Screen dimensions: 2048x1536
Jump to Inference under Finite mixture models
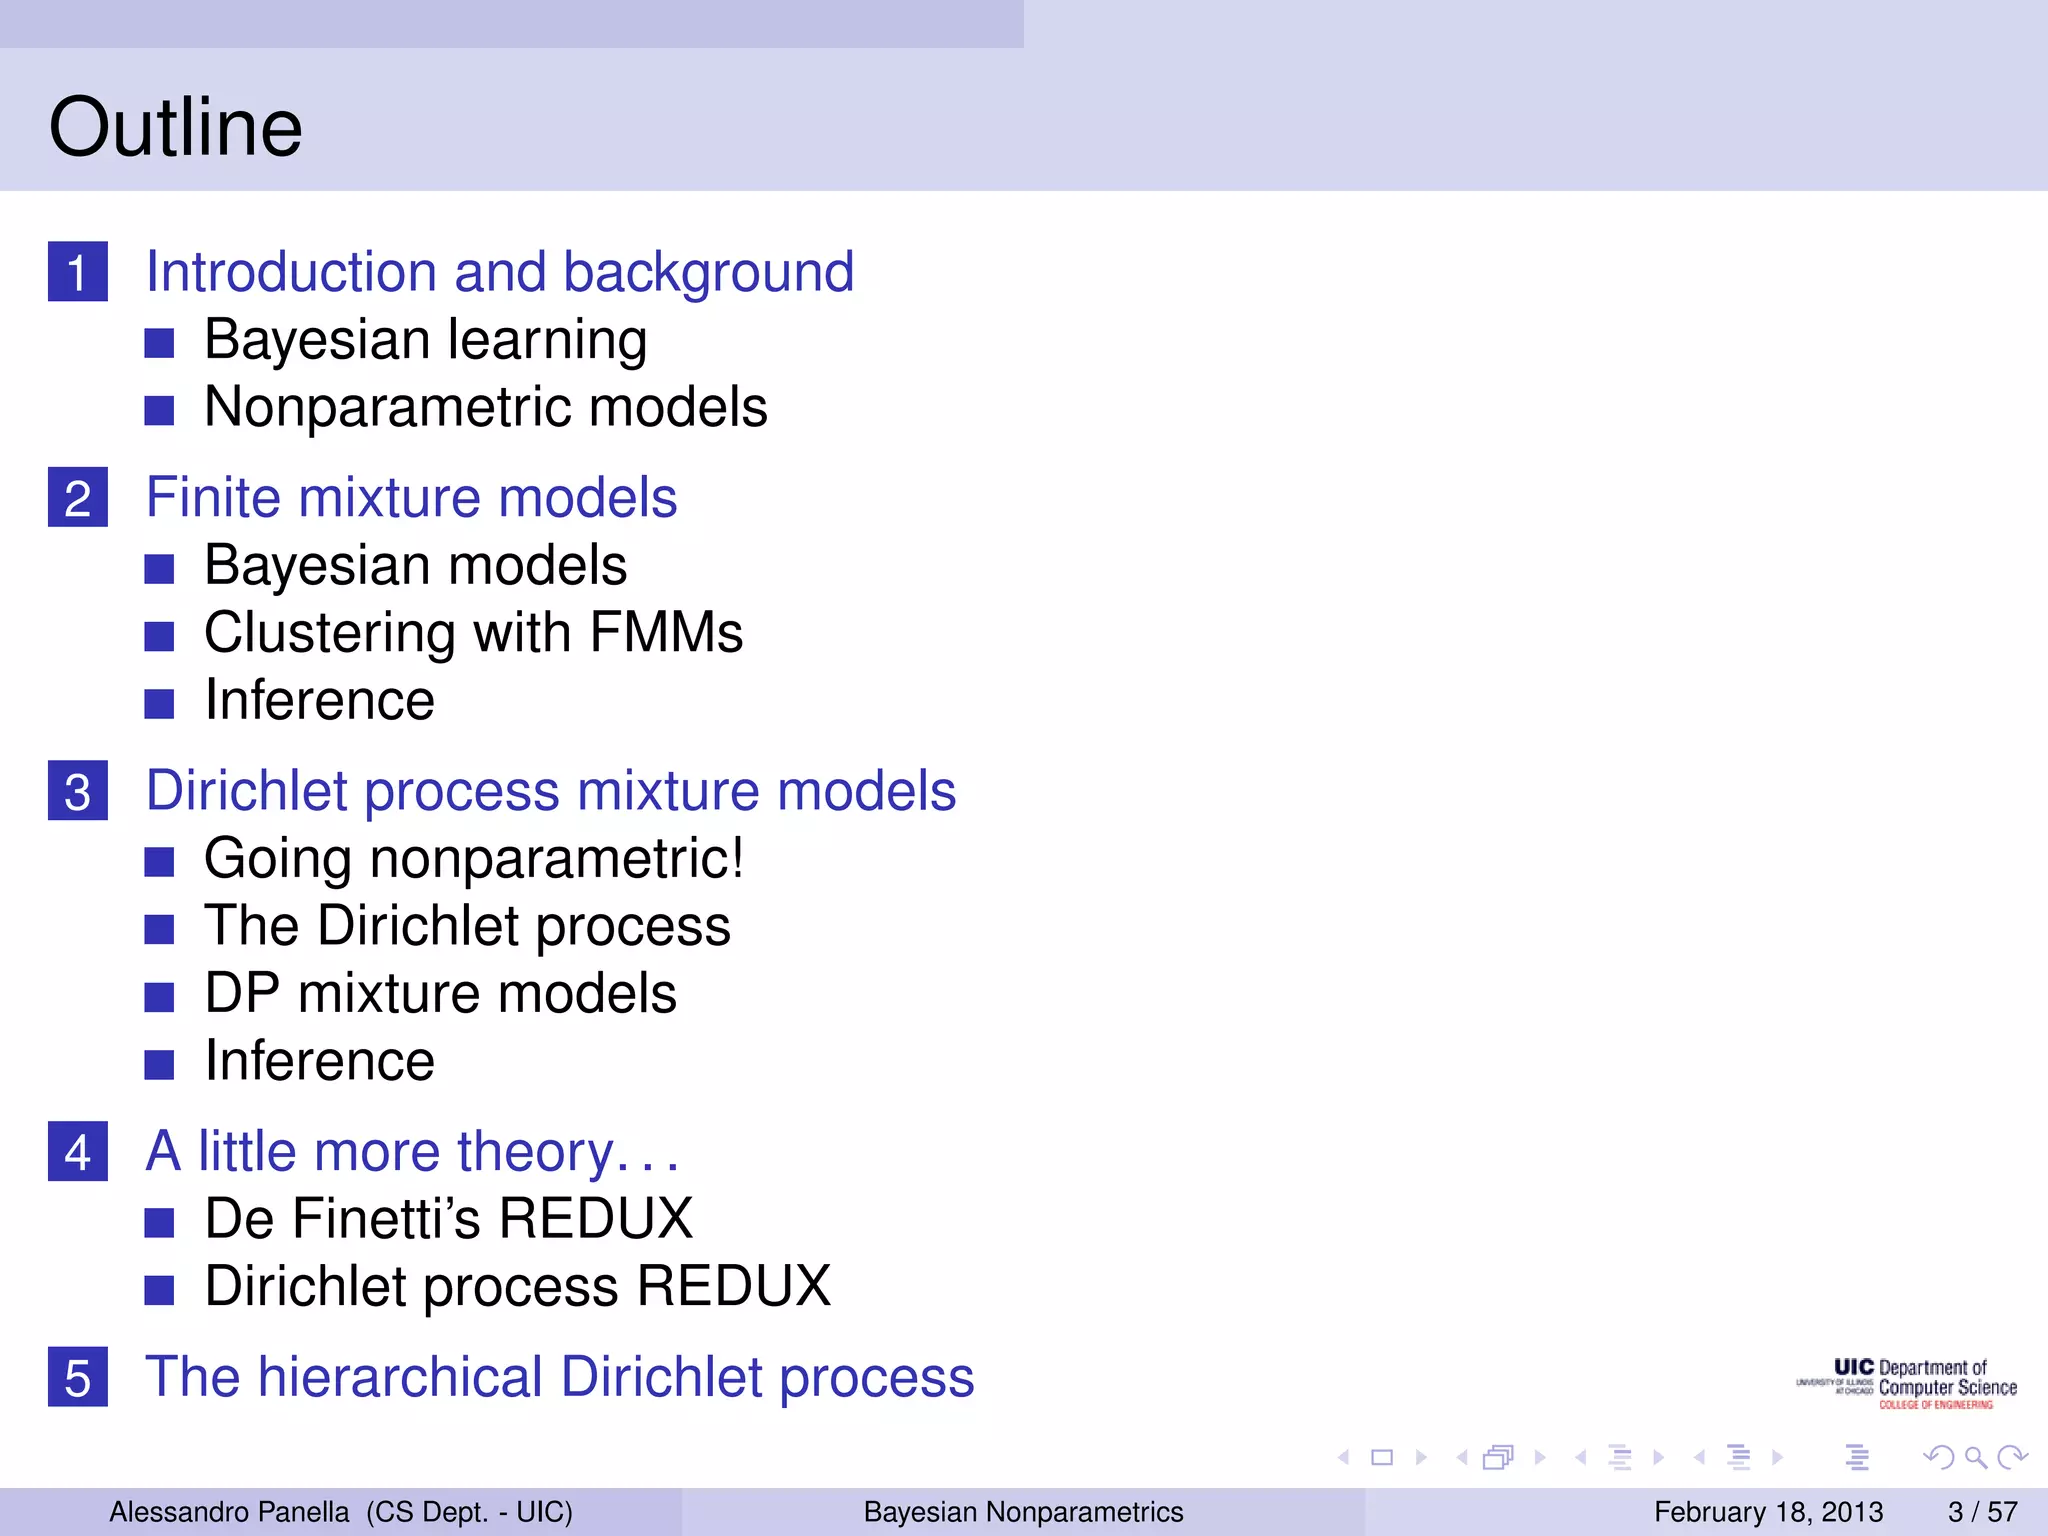pos(320,700)
